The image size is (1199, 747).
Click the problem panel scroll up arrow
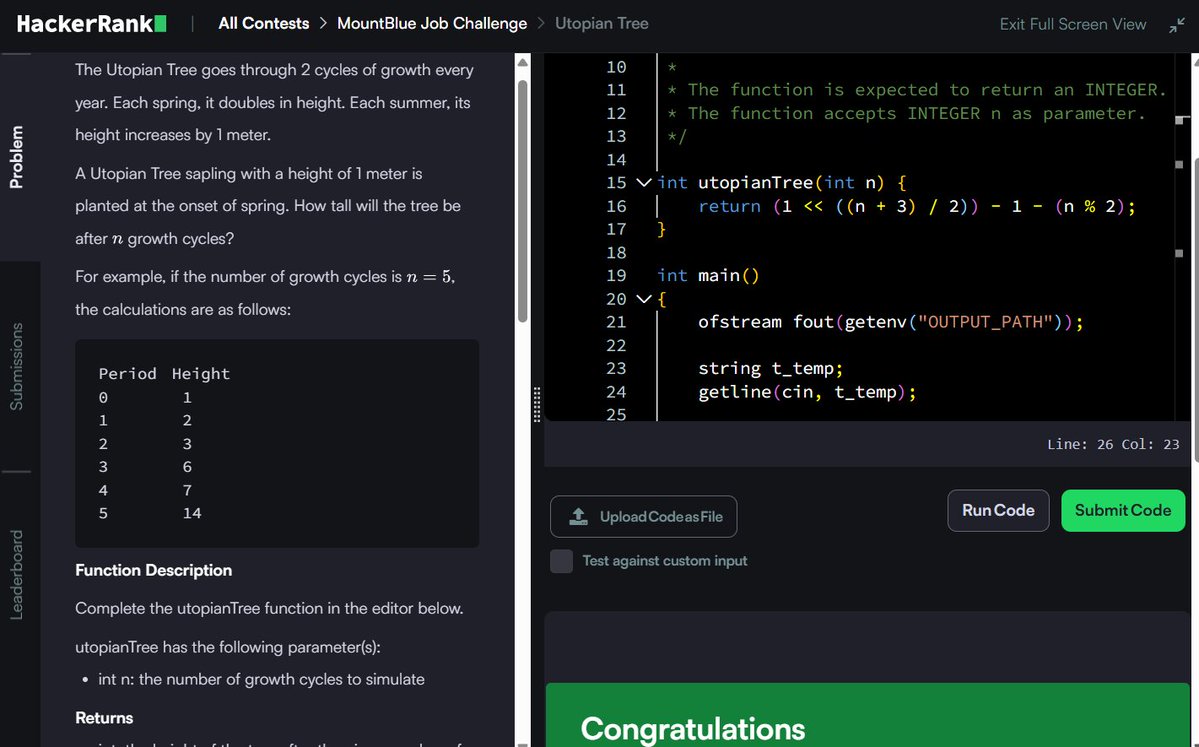(x=522, y=63)
